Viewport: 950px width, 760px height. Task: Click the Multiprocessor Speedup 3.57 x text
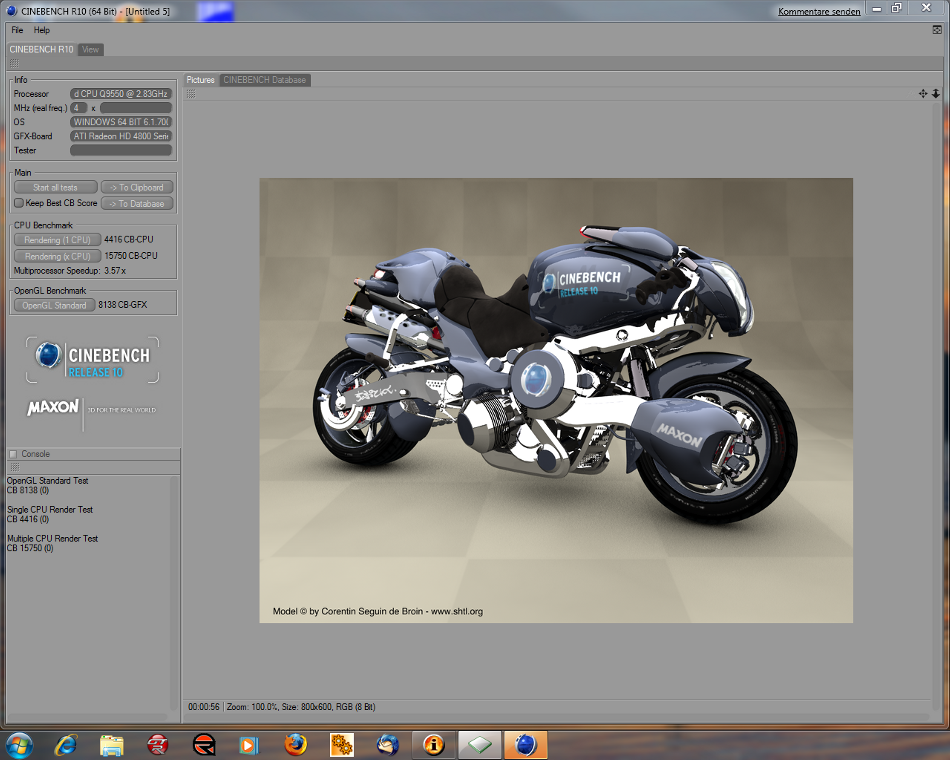pos(70,271)
